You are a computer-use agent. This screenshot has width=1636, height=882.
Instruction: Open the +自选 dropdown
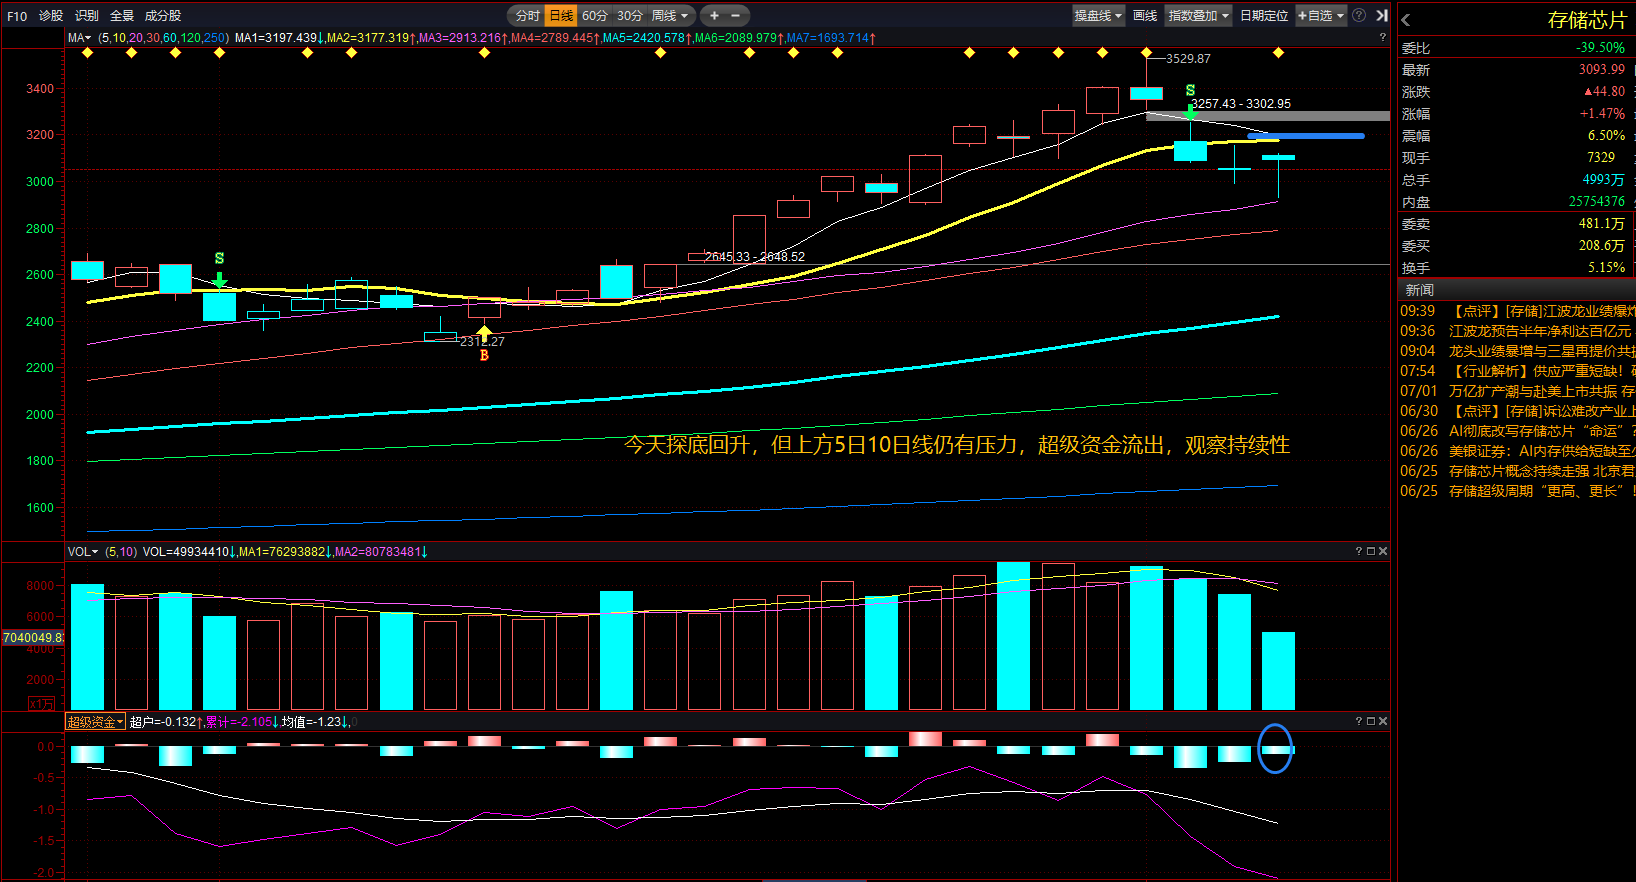[1321, 16]
